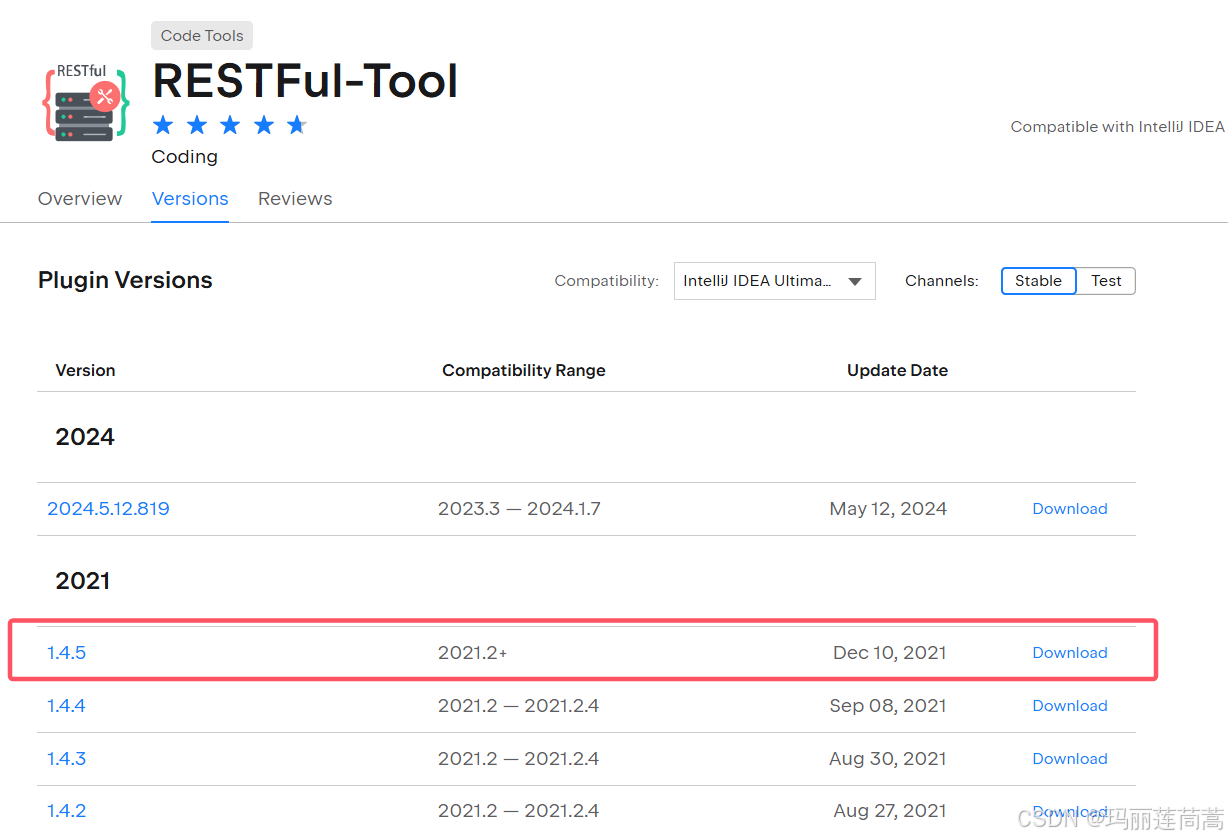Switch to the Reviews tab
This screenshot has height=838, width=1228.
(x=295, y=198)
